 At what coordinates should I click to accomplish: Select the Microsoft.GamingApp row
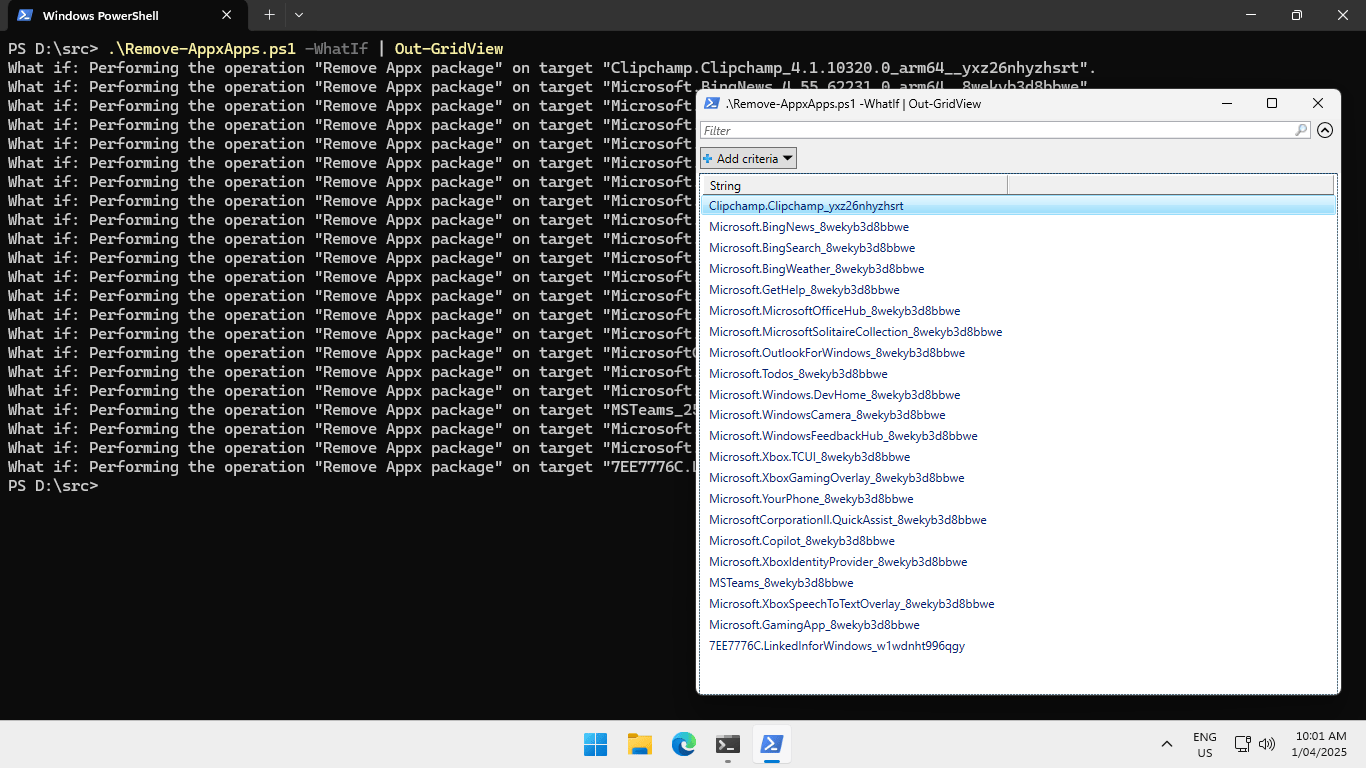[x=1018, y=625]
